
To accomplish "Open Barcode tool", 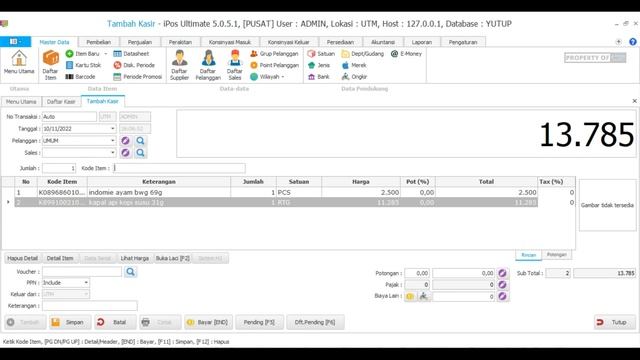I will tap(80, 76).
